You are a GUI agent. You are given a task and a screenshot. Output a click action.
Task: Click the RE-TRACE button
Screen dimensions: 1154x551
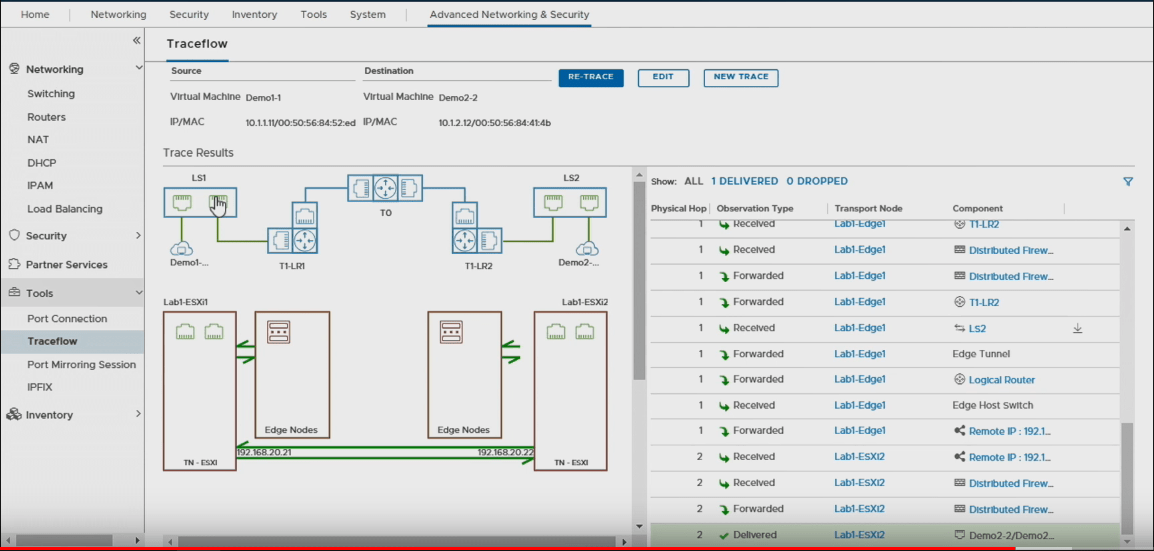click(x=590, y=77)
